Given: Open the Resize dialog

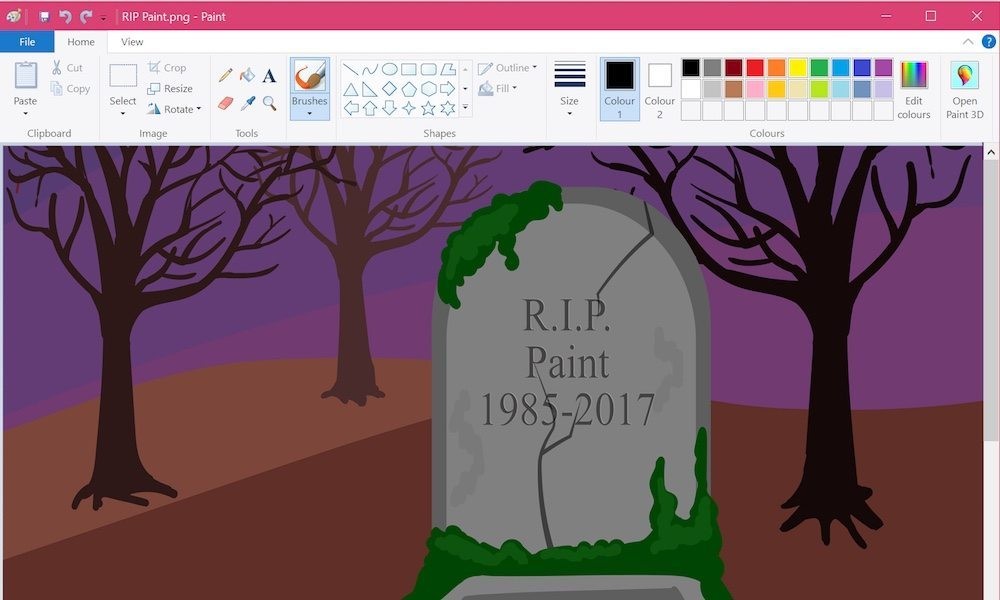Looking at the screenshot, I should [170, 89].
